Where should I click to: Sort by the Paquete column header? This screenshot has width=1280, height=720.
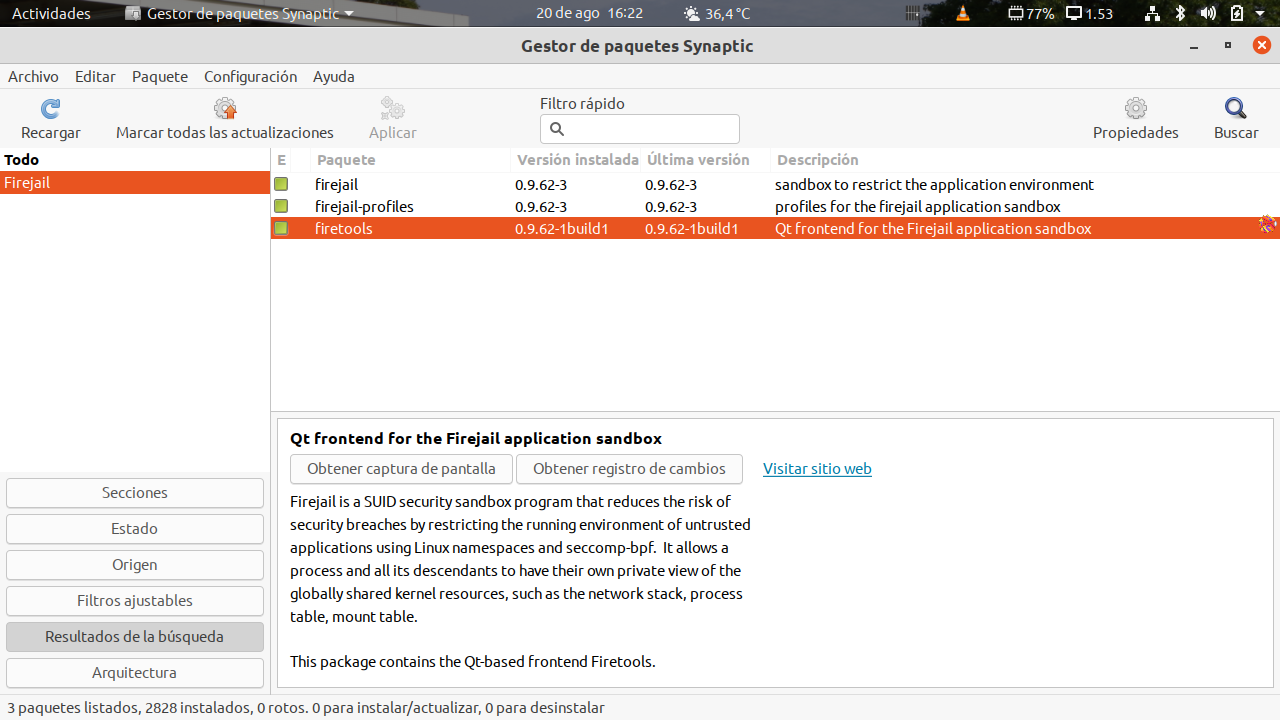tap(410, 160)
